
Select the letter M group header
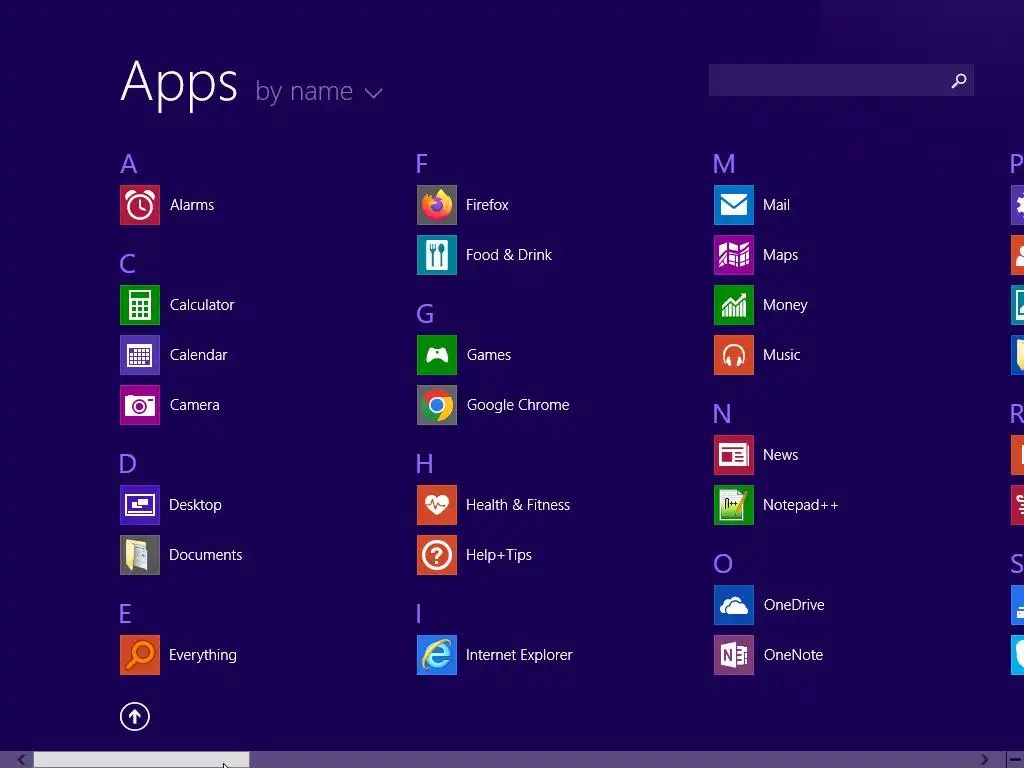point(724,164)
